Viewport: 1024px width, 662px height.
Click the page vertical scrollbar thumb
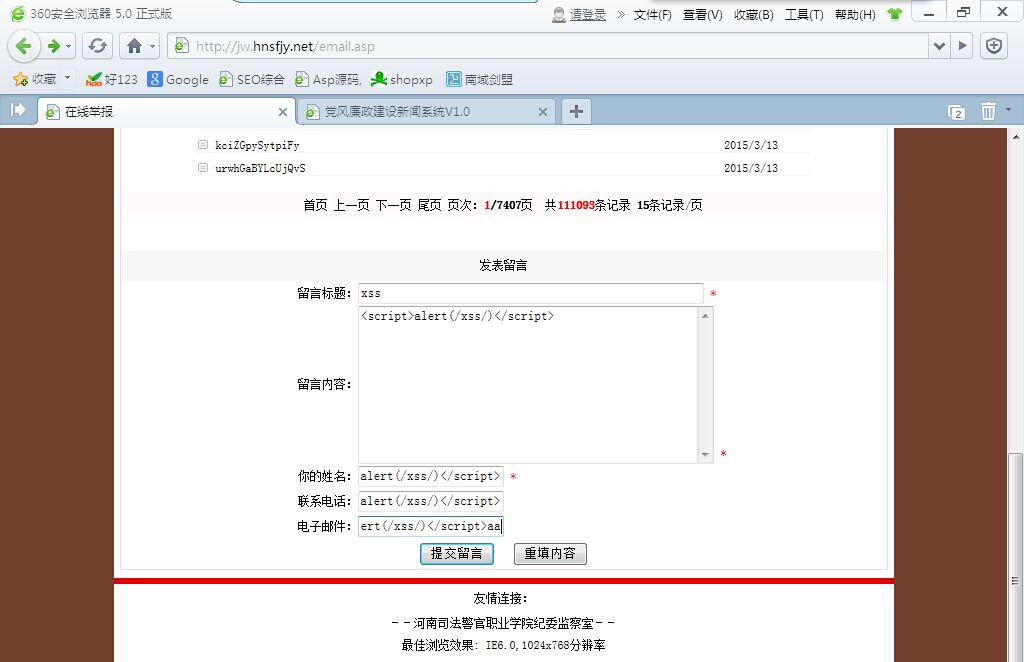(1015, 558)
